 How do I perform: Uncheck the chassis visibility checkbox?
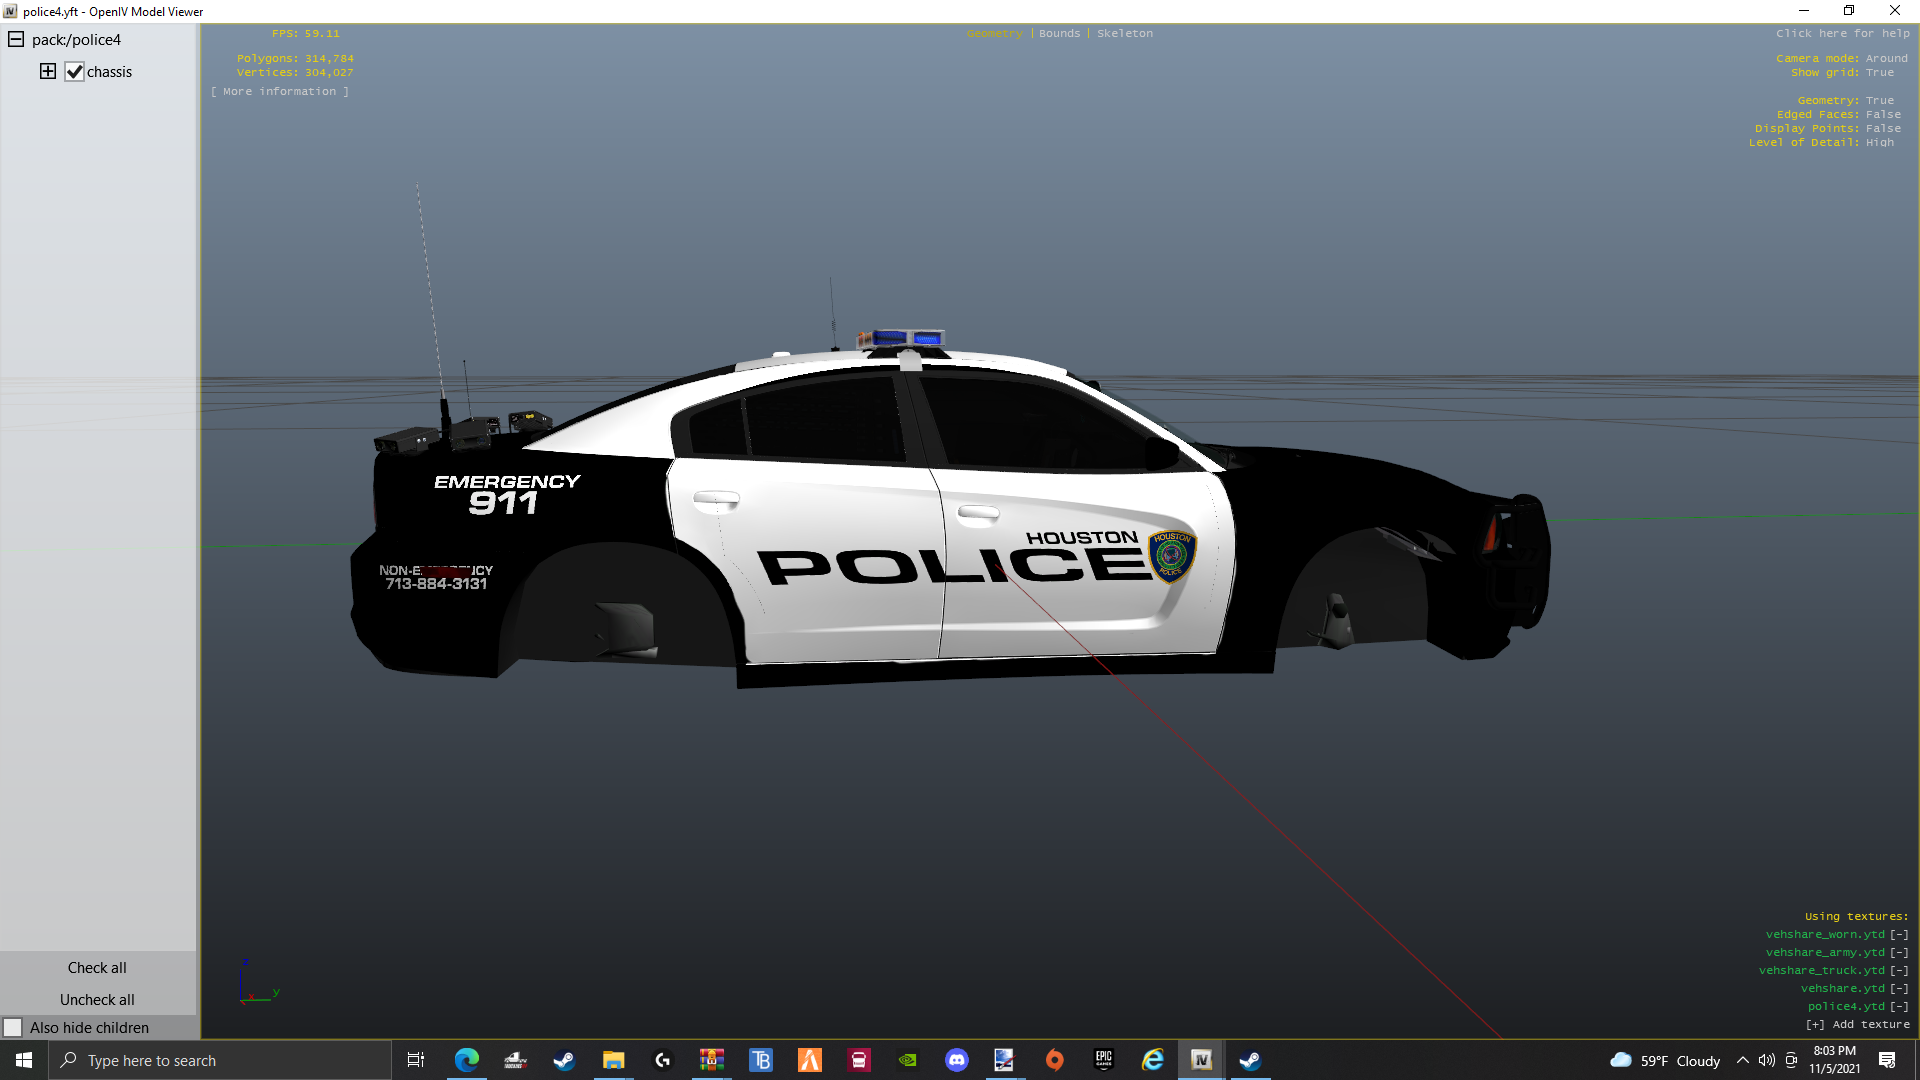click(x=74, y=71)
